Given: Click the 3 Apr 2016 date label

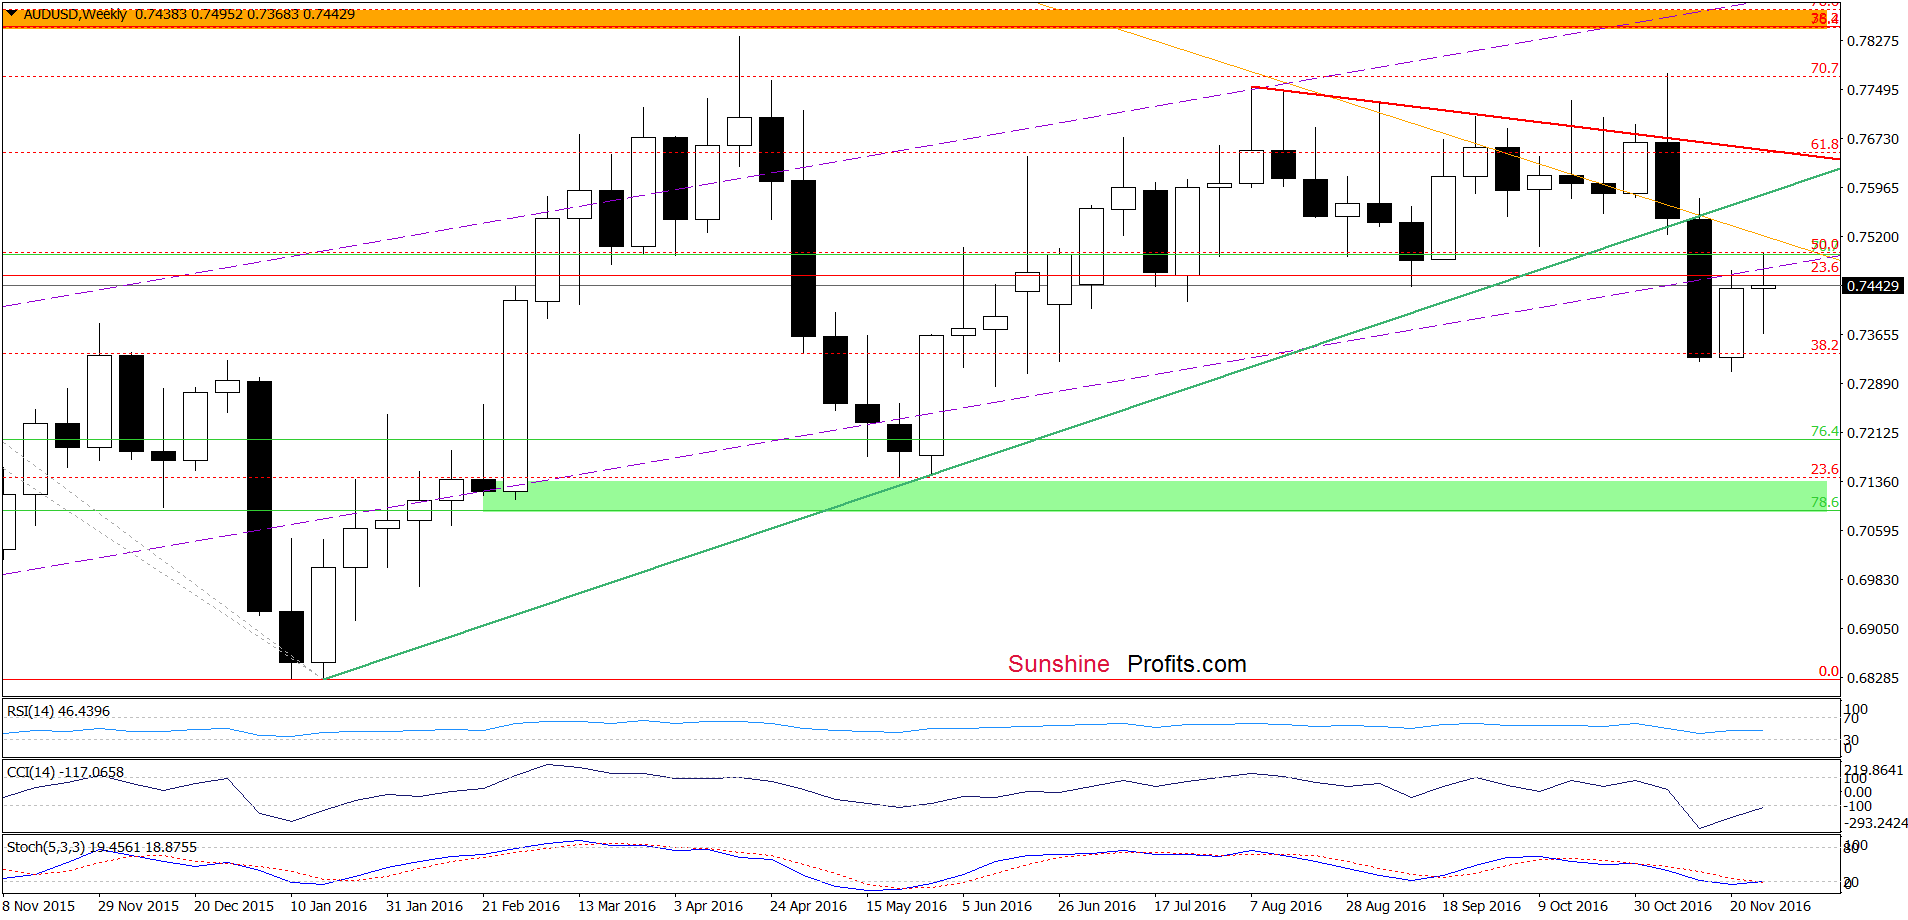Looking at the screenshot, I should (x=708, y=906).
